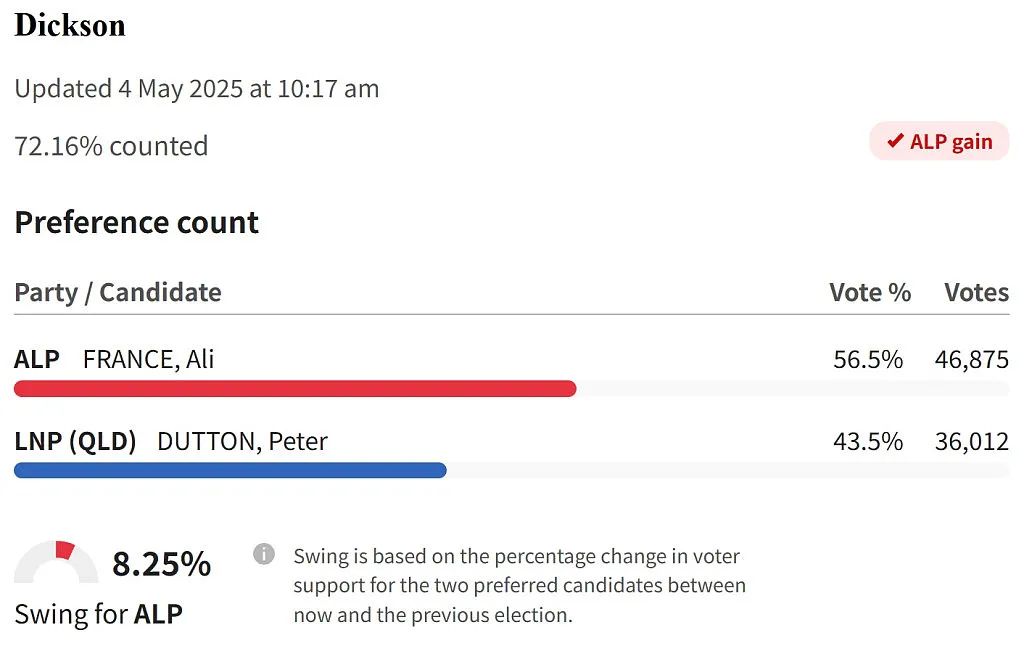Screen dimensions: 1024x654
Task: Click the 72.16% counted text
Action: coord(111,146)
